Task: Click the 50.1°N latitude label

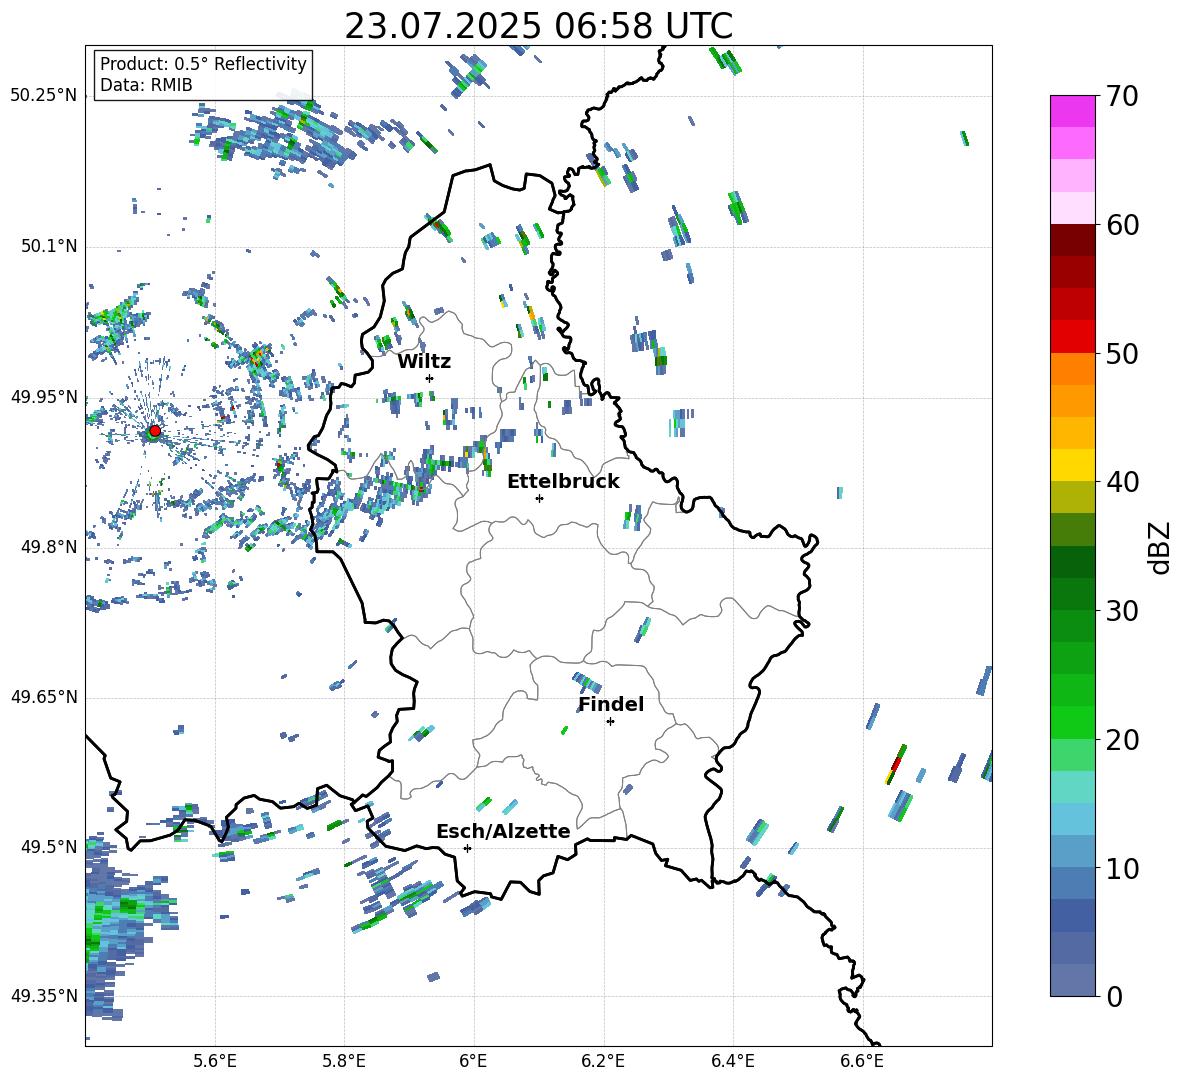Action: [x=48, y=246]
